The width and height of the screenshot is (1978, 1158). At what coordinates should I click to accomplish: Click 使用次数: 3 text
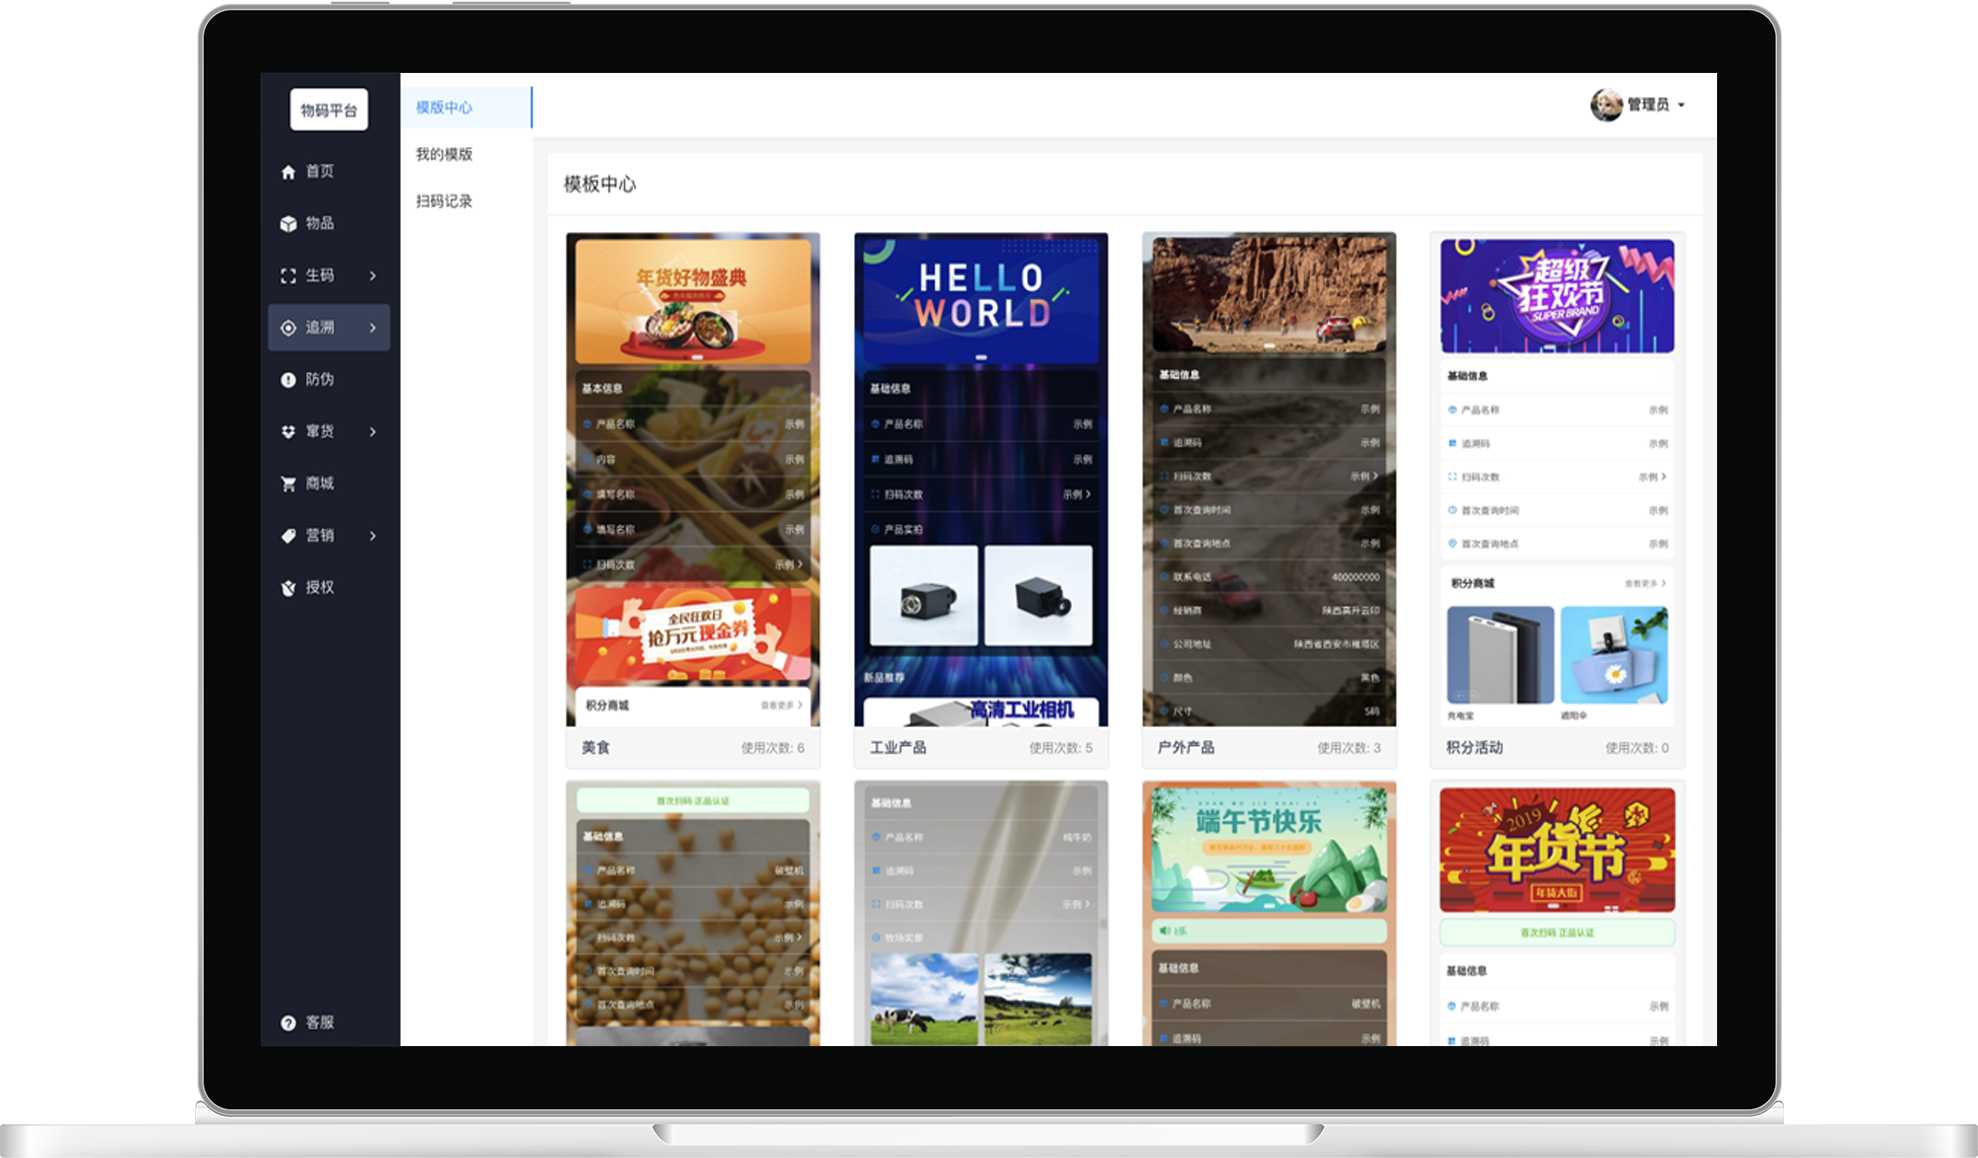tap(1348, 748)
